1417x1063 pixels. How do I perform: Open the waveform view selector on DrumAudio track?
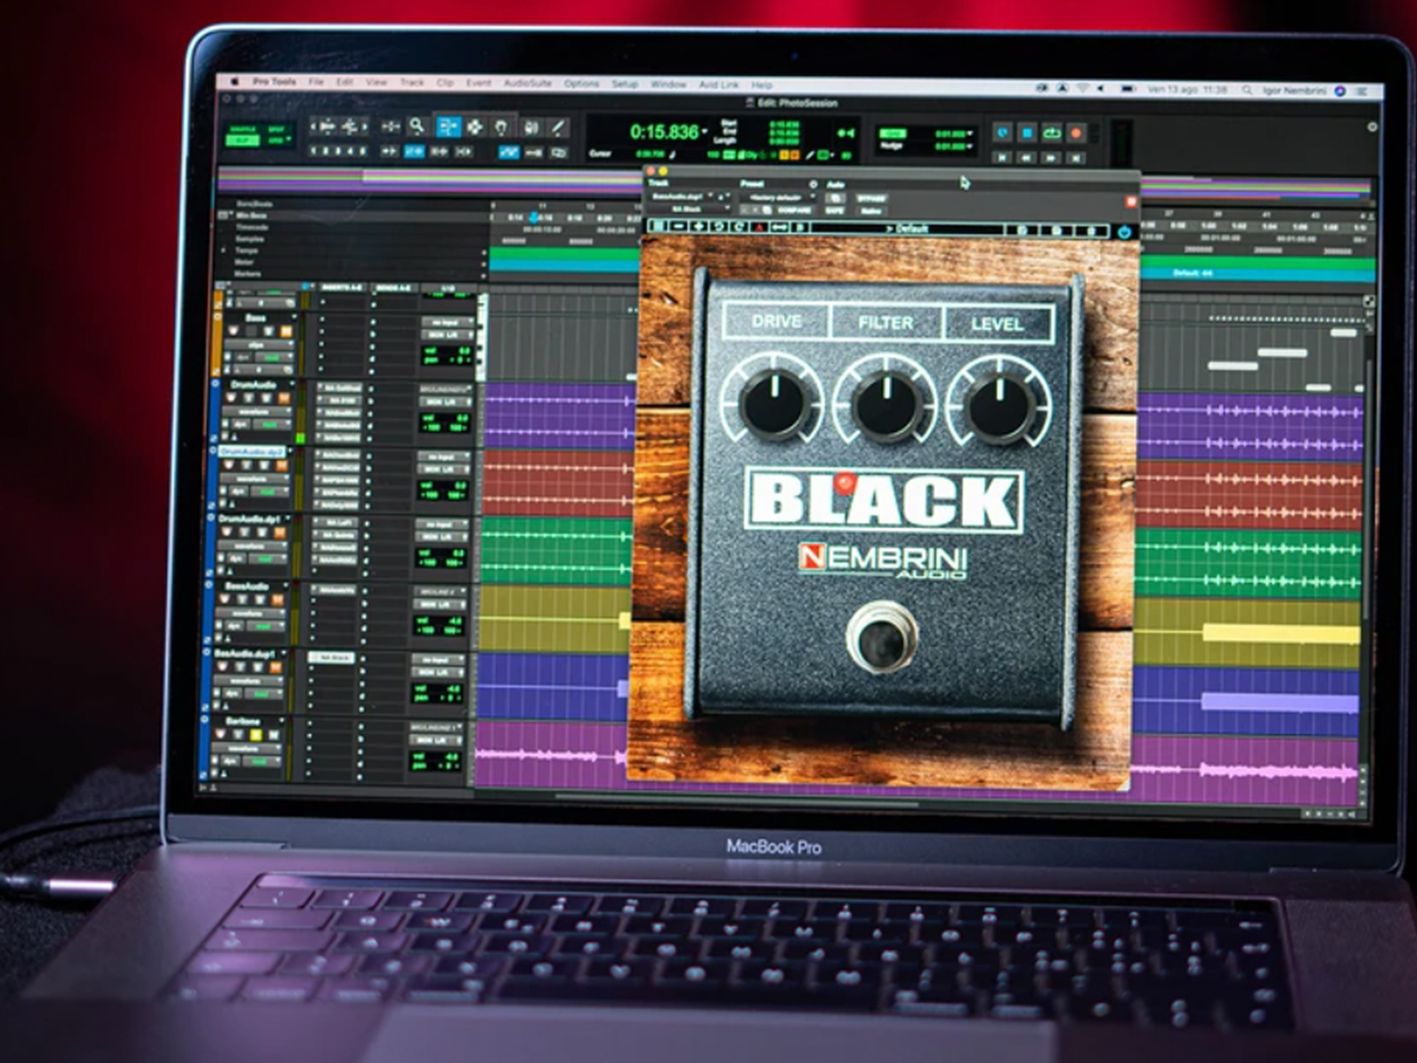coord(258,410)
